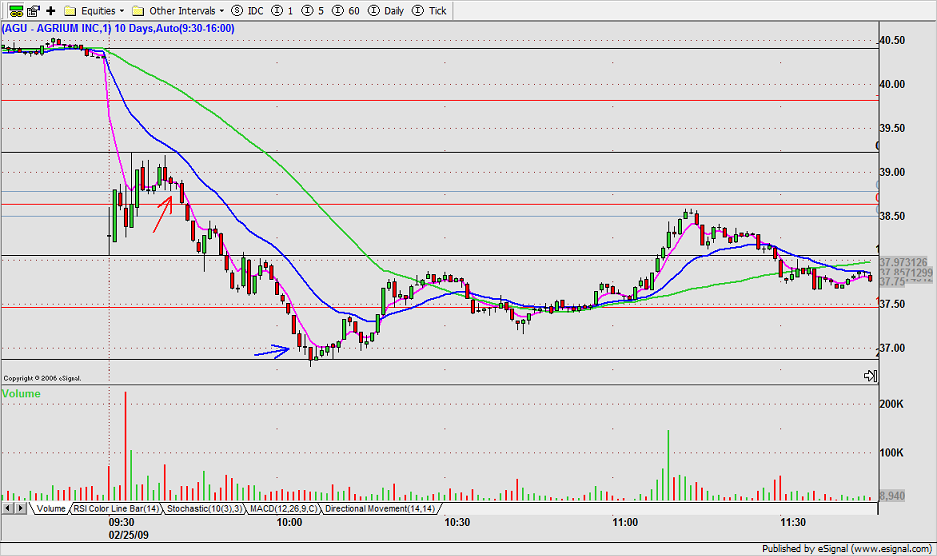The width and height of the screenshot is (937, 556).
Task: Click the 40.00 price axis label
Action: (892, 84)
